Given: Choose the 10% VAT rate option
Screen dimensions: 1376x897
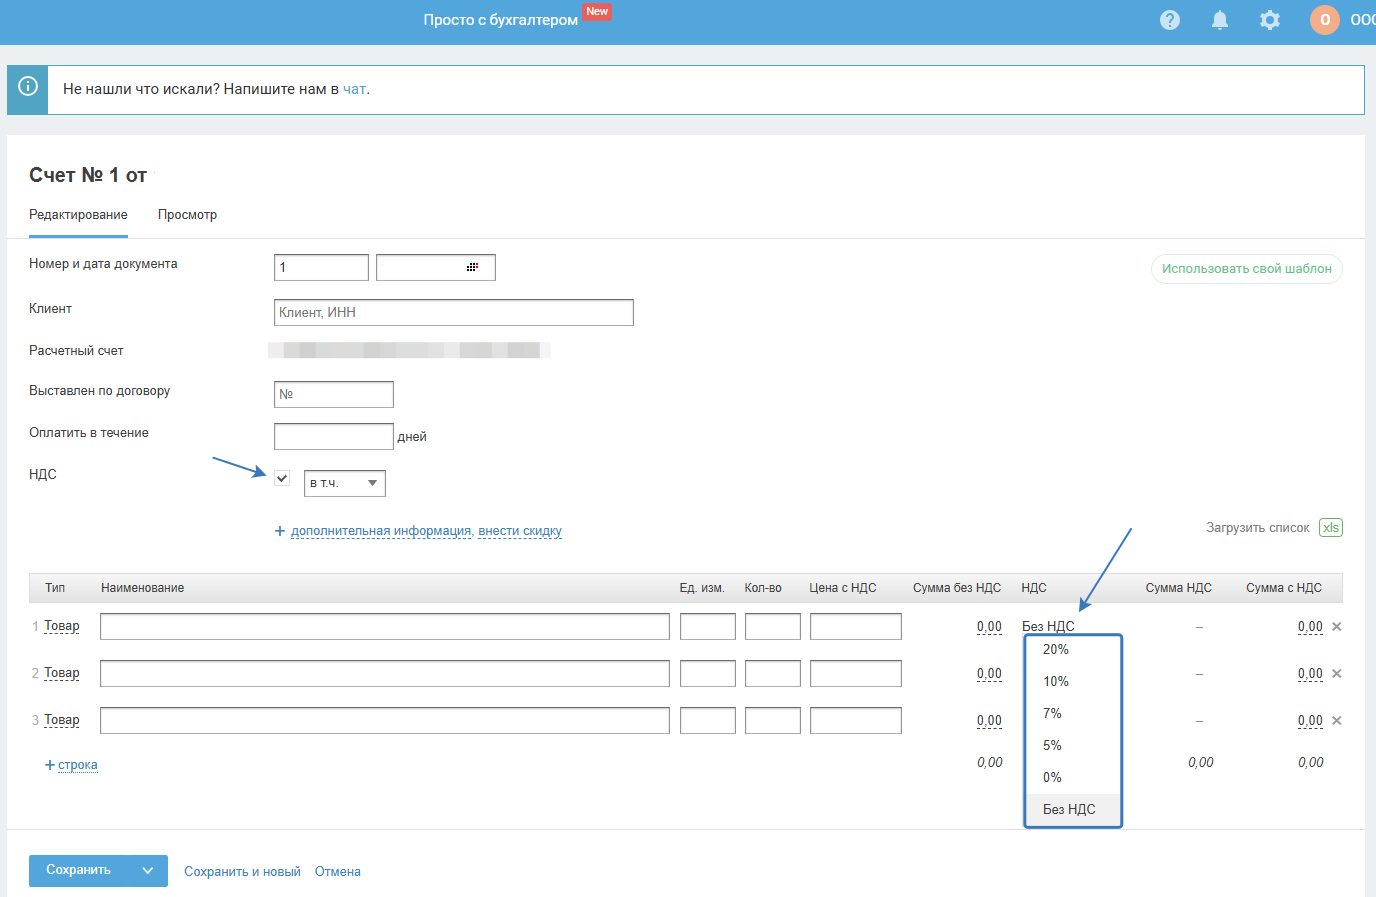Looking at the screenshot, I should [x=1056, y=682].
